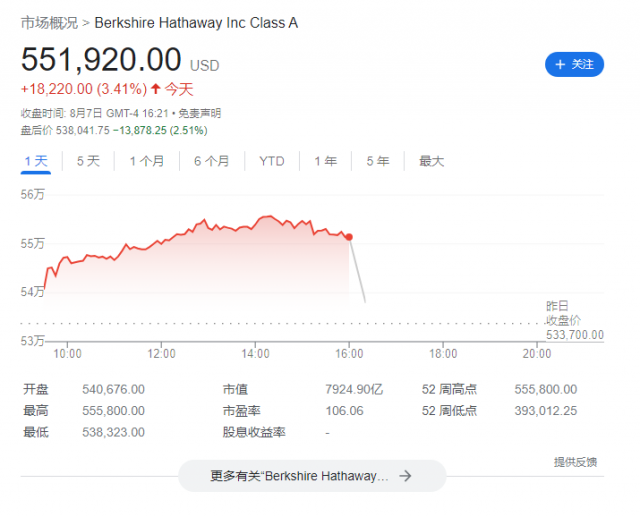Screen dimensions: 640x517
Task: Open 更多有关 Berkshire Hathaway button
Action: coord(312,476)
